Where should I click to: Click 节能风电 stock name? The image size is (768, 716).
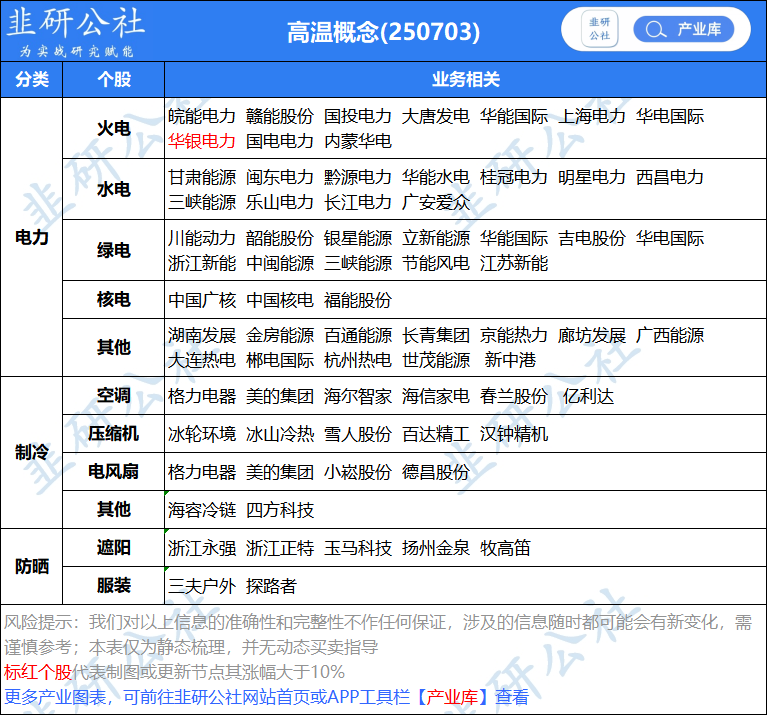click(x=435, y=263)
